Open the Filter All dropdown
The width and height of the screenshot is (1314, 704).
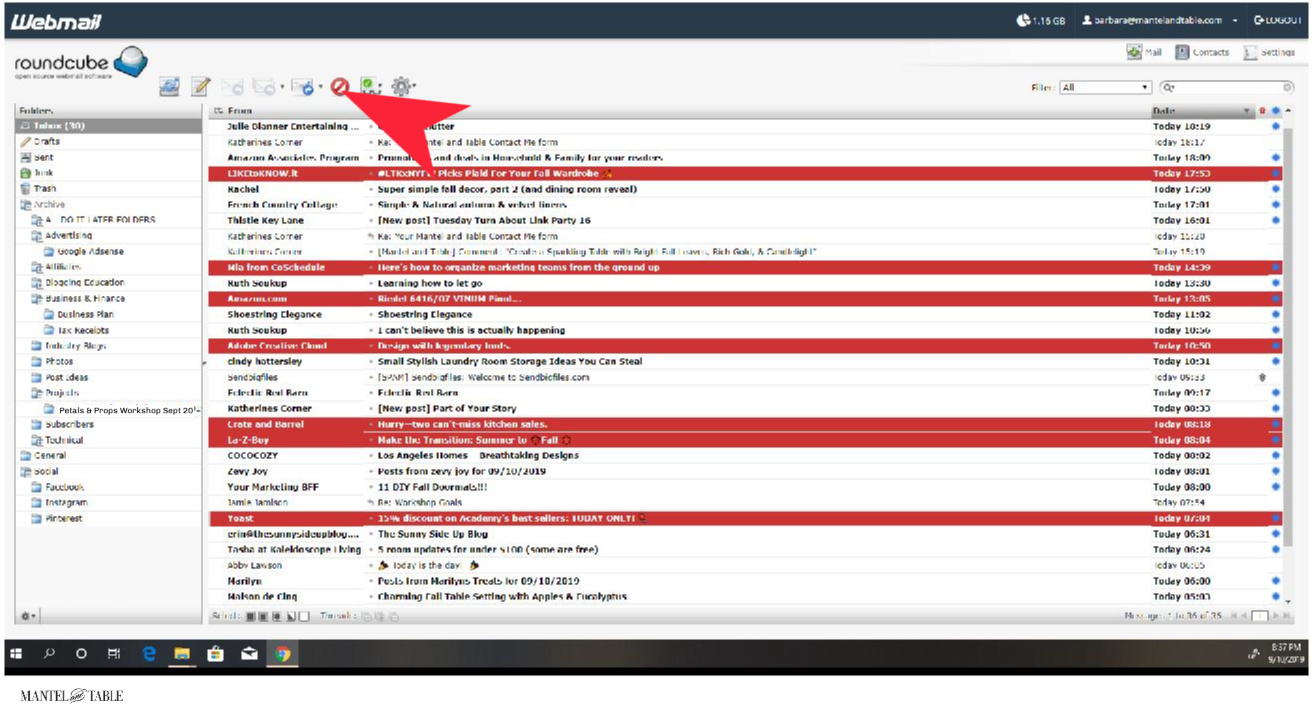click(x=1105, y=88)
